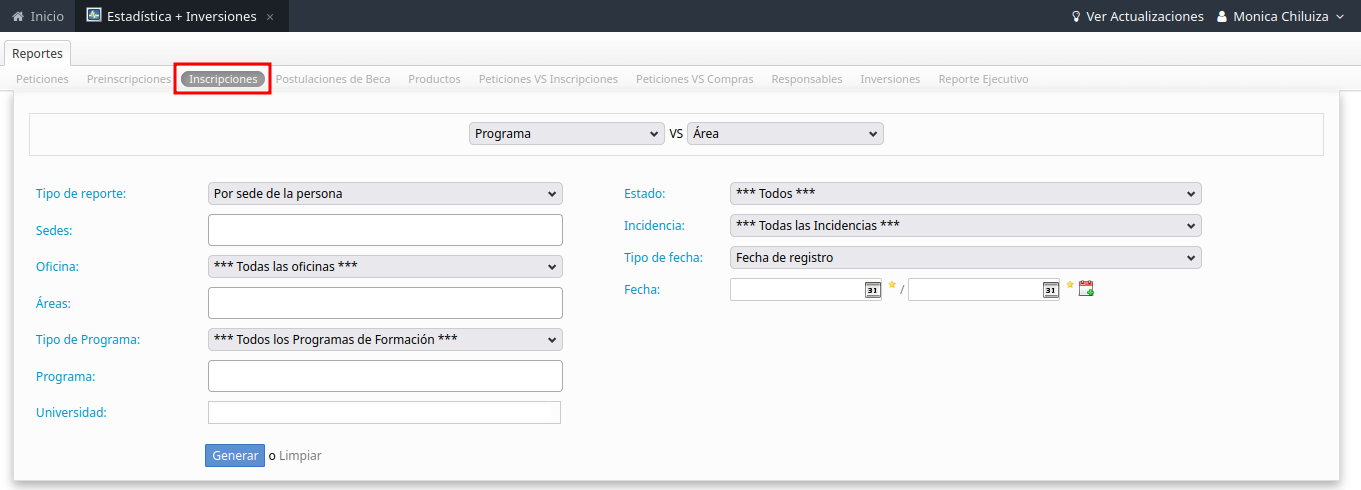Screen dimensions: 1361x490
Task: Click the Limpiar link
Action: pyautogui.click(x=300, y=456)
